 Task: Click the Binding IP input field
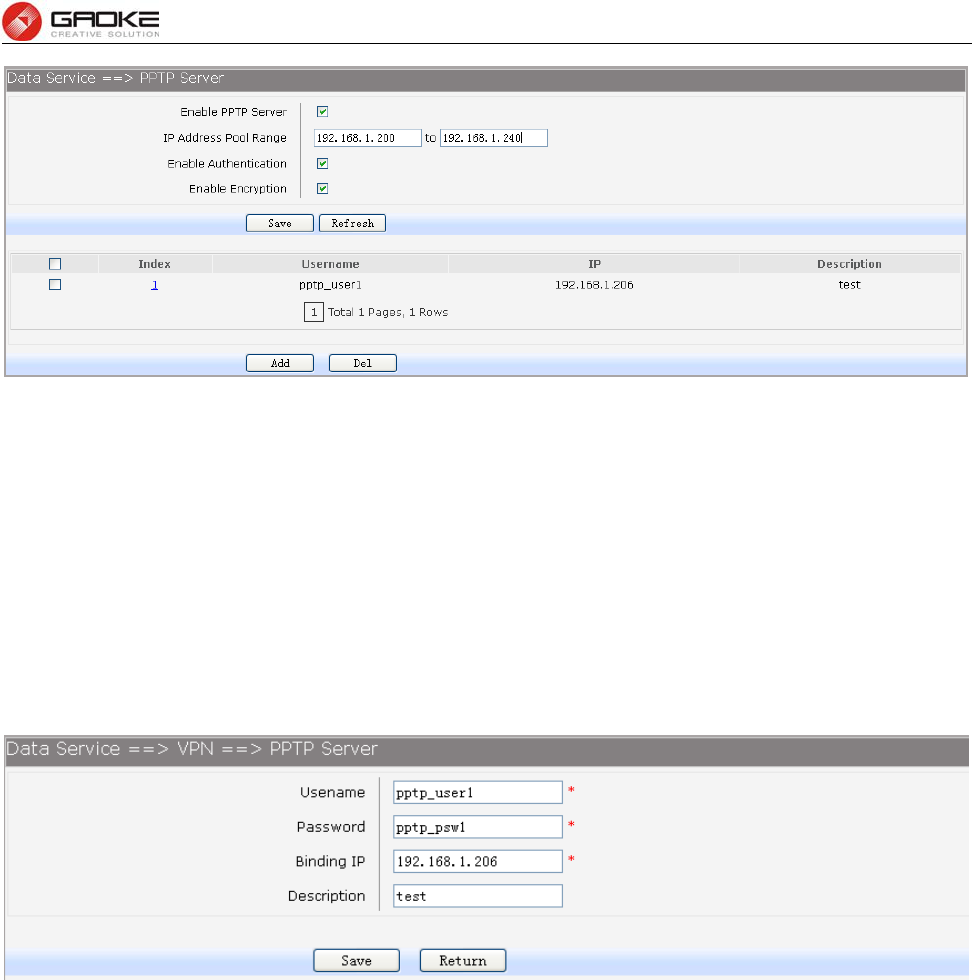click(x=478, y=861)
